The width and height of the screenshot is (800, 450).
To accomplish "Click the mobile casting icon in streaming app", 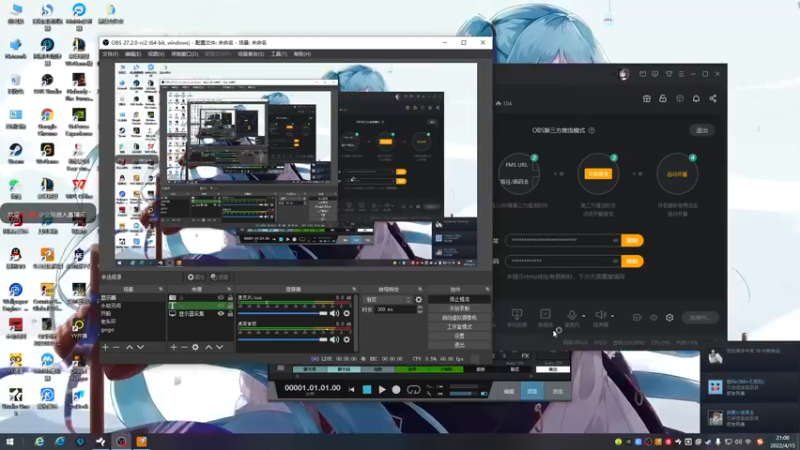I will point(517,314).
